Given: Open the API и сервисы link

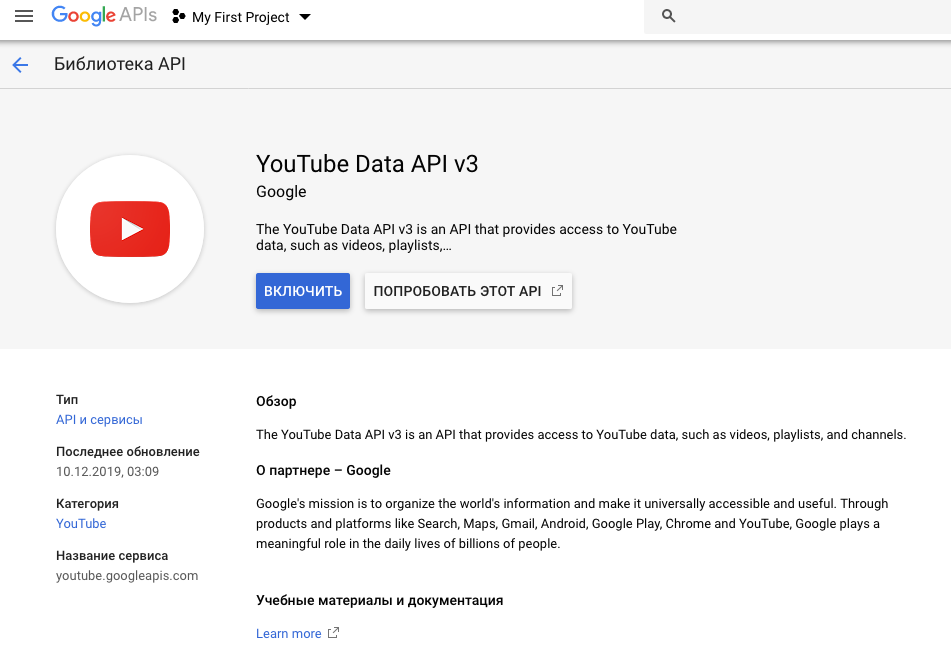Looking at the screenshot, I should tap(99, 420).
